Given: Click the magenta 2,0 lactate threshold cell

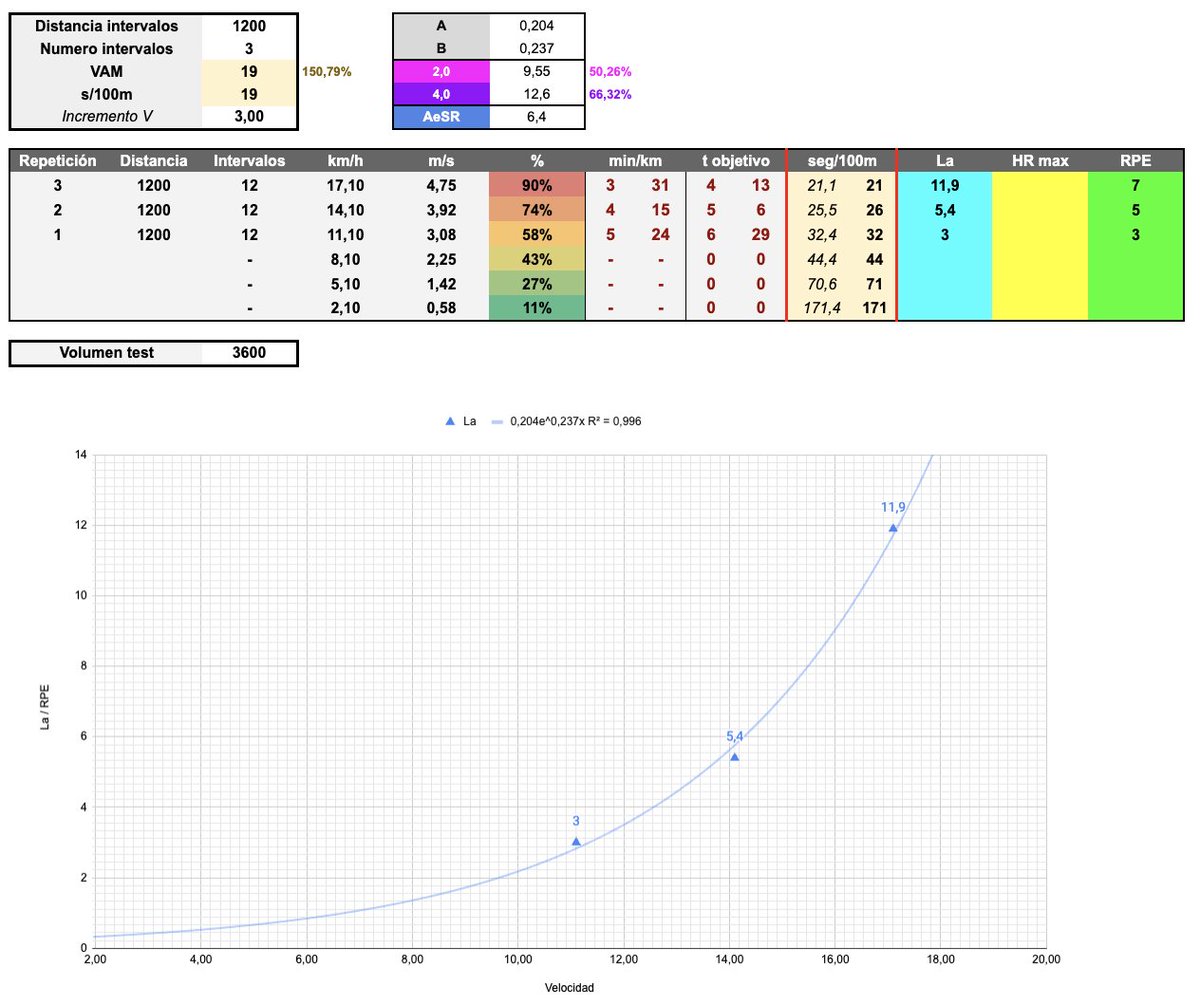Looking at the screenshot, I should tap(443, 71).
